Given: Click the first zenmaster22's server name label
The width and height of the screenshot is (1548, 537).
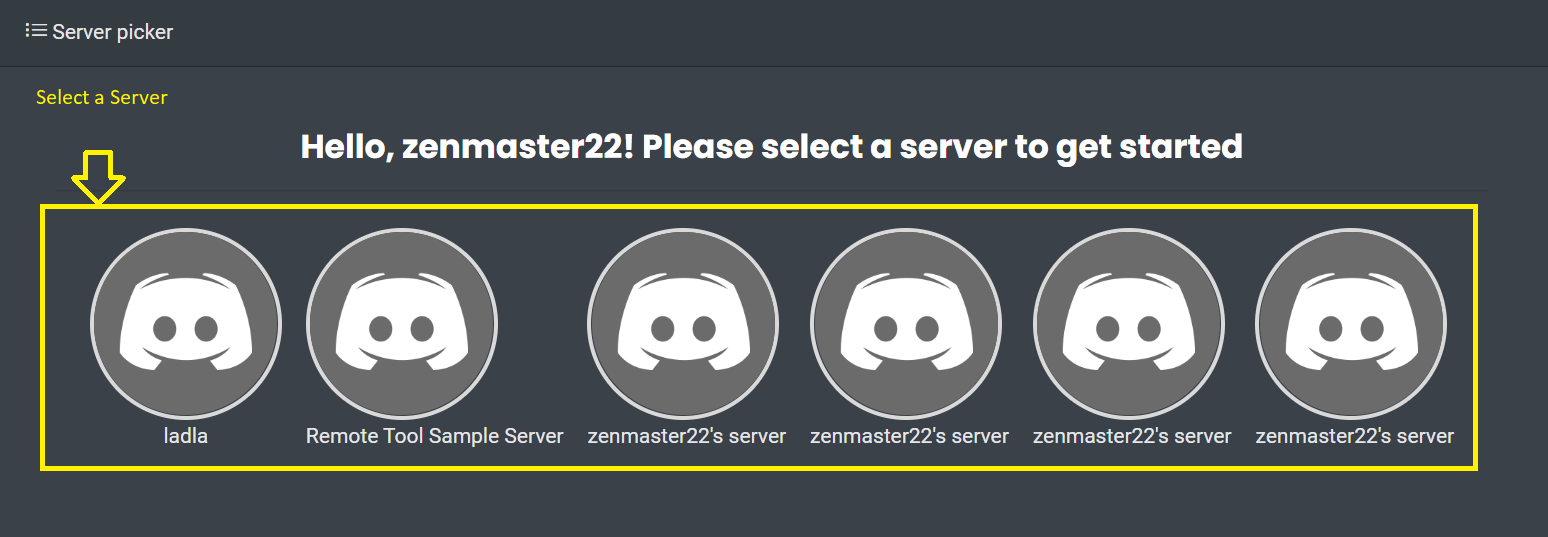Looking at the screenshot, I should point(687,436).
